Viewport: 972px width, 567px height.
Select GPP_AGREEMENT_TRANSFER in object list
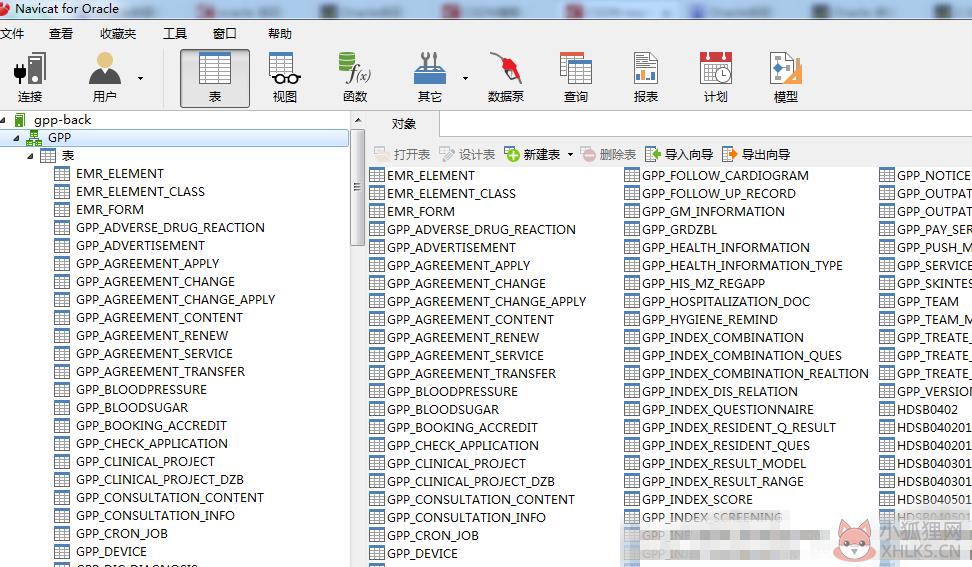click(471, 373)
